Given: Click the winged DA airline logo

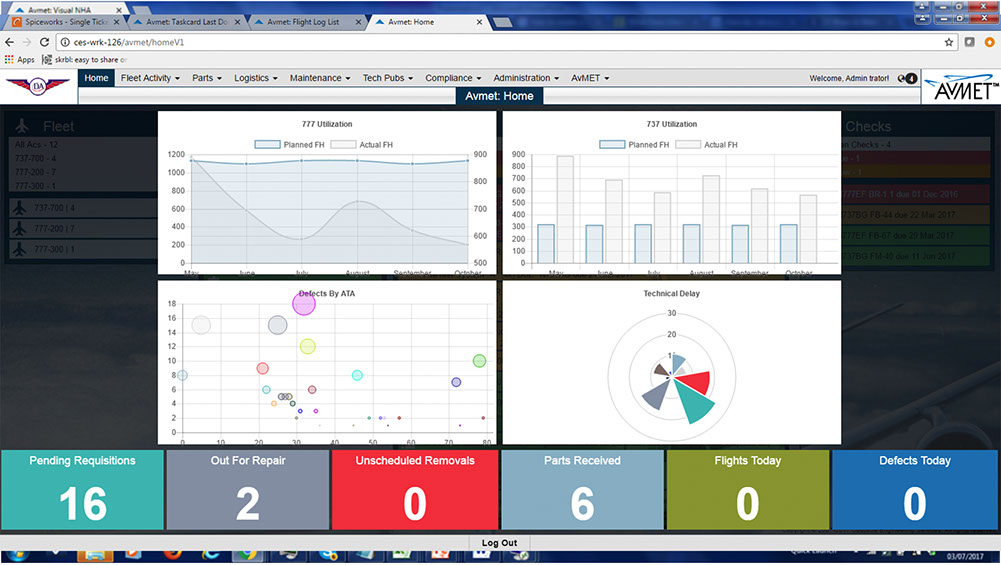Looking at the screenshot, I should click(38, 86).
